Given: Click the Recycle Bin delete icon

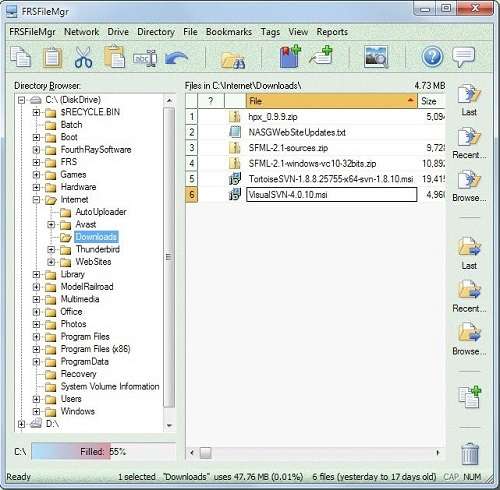Looking at the screenshot, I should point(470,454).
